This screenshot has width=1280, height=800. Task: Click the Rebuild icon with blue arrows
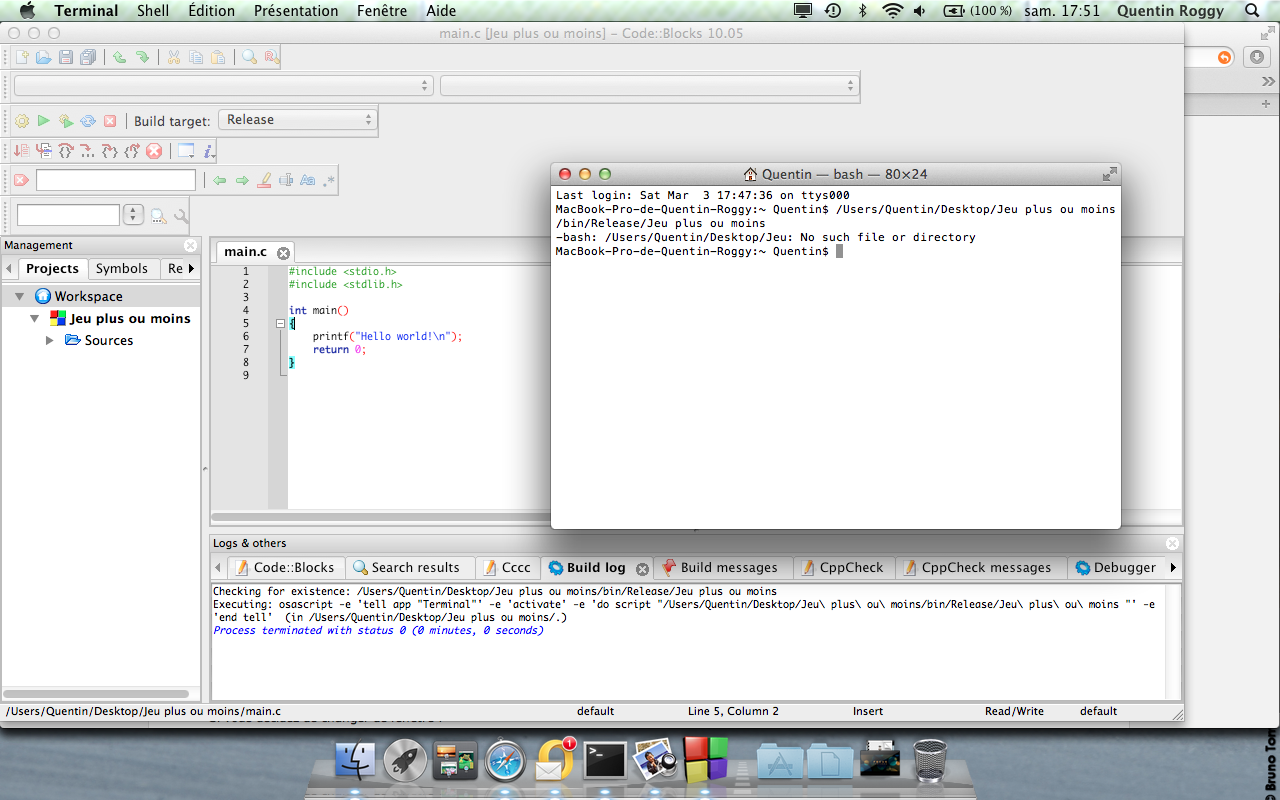[88, 121]
